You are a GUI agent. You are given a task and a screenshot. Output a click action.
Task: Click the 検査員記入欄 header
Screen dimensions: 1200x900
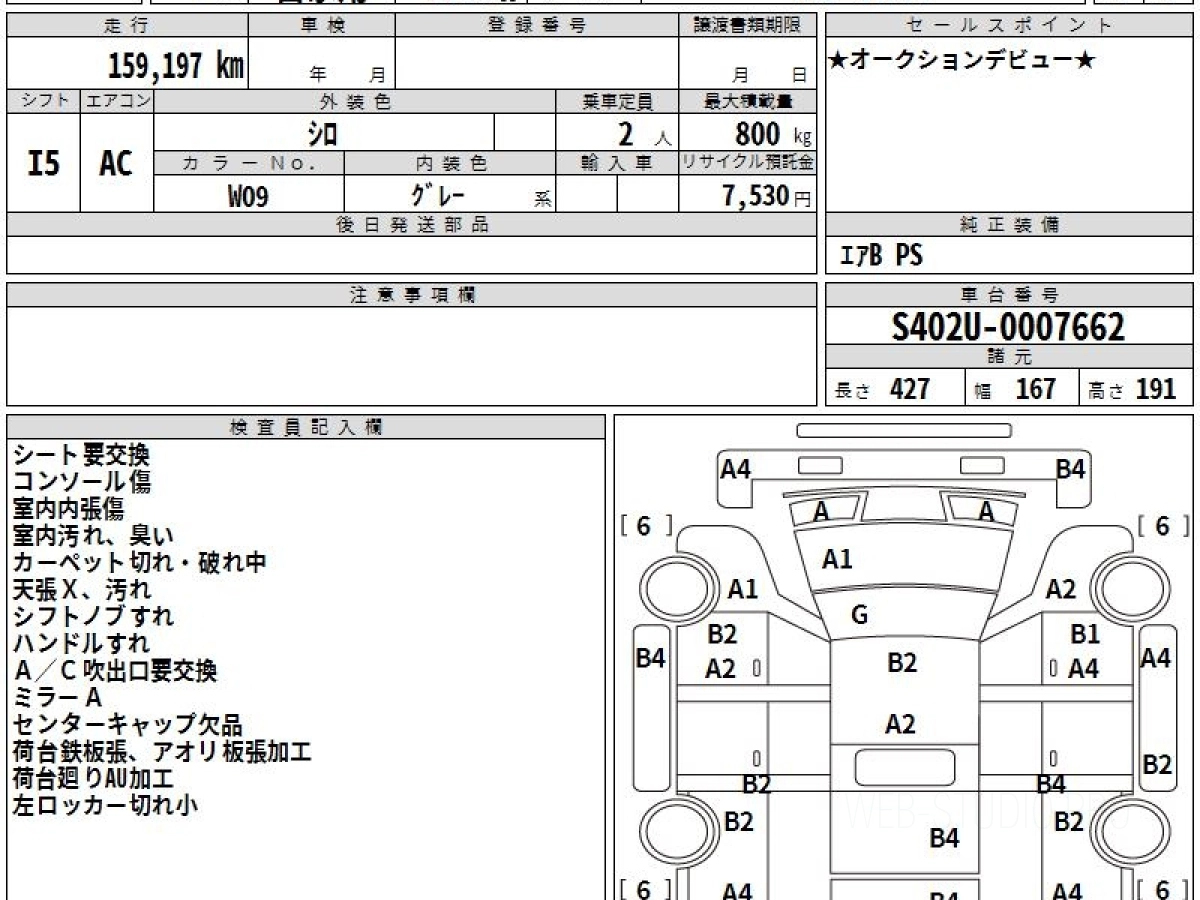pyautogui.click(x=306, y=427)
